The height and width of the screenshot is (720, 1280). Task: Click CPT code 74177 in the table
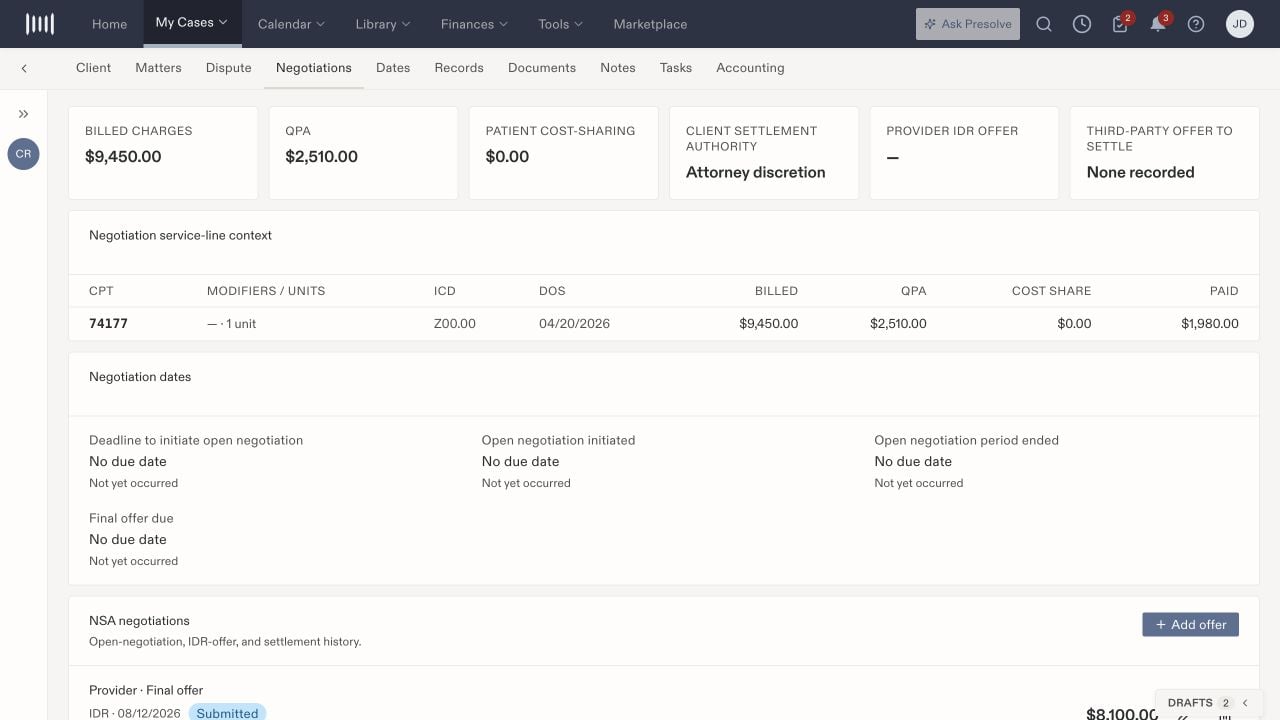108,324
